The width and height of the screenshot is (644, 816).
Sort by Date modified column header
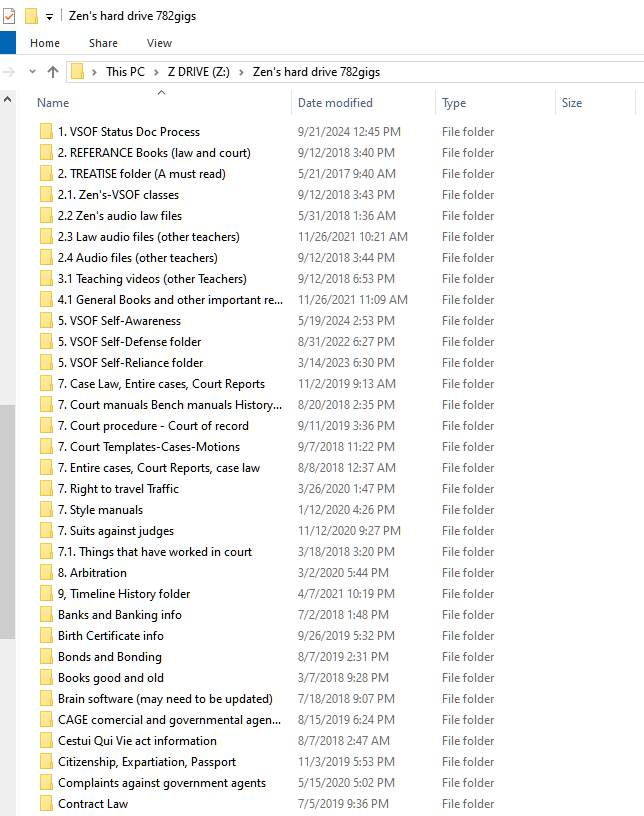tap(335, 103)
